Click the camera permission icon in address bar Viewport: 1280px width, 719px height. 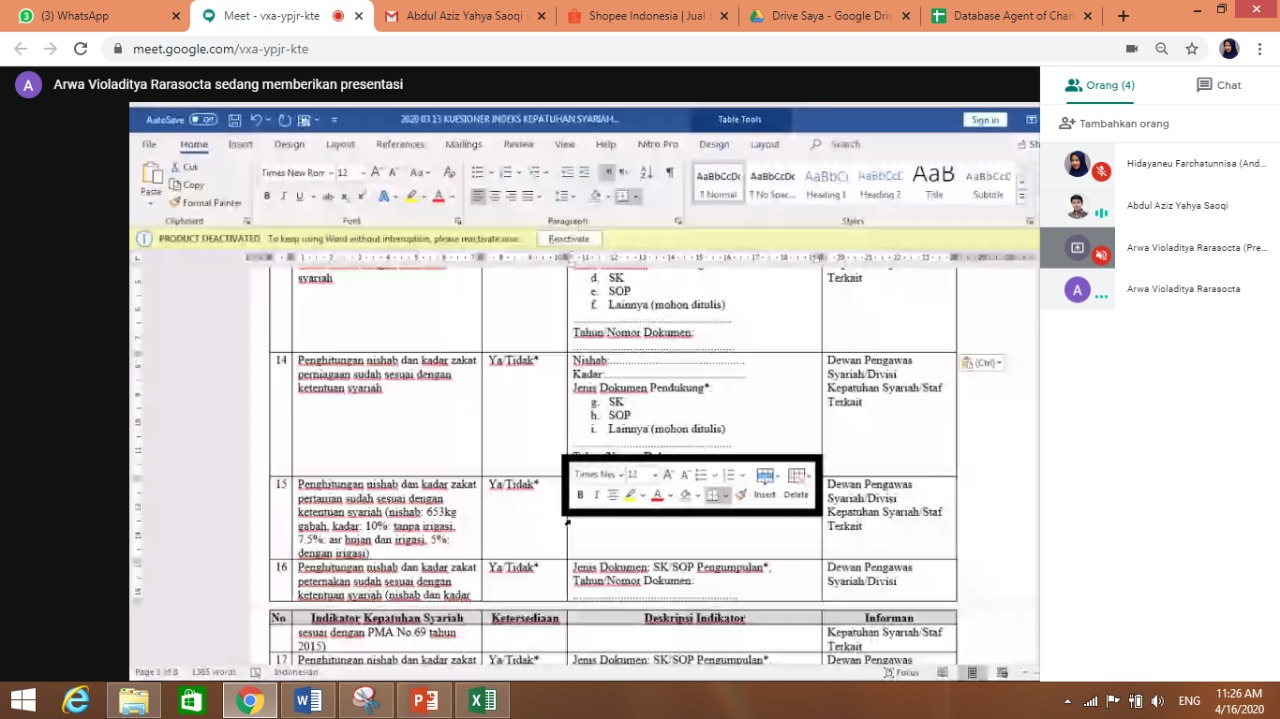pyautogui.click(x=1132, y=49)
